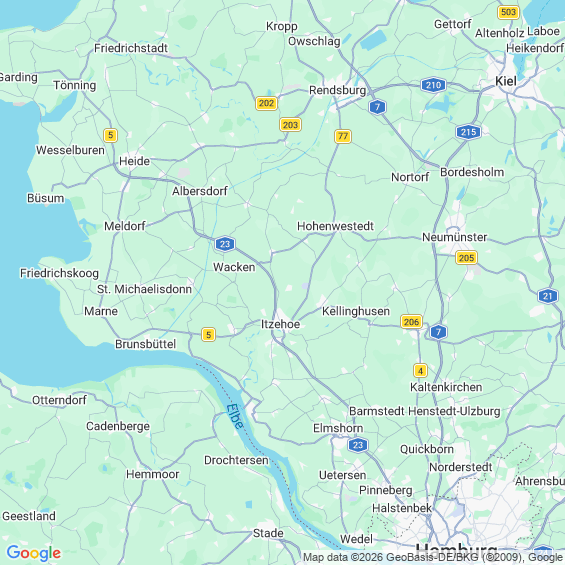565x565 pixels.
Task: Select the Itzehoe town label
Action: [280, 324]
